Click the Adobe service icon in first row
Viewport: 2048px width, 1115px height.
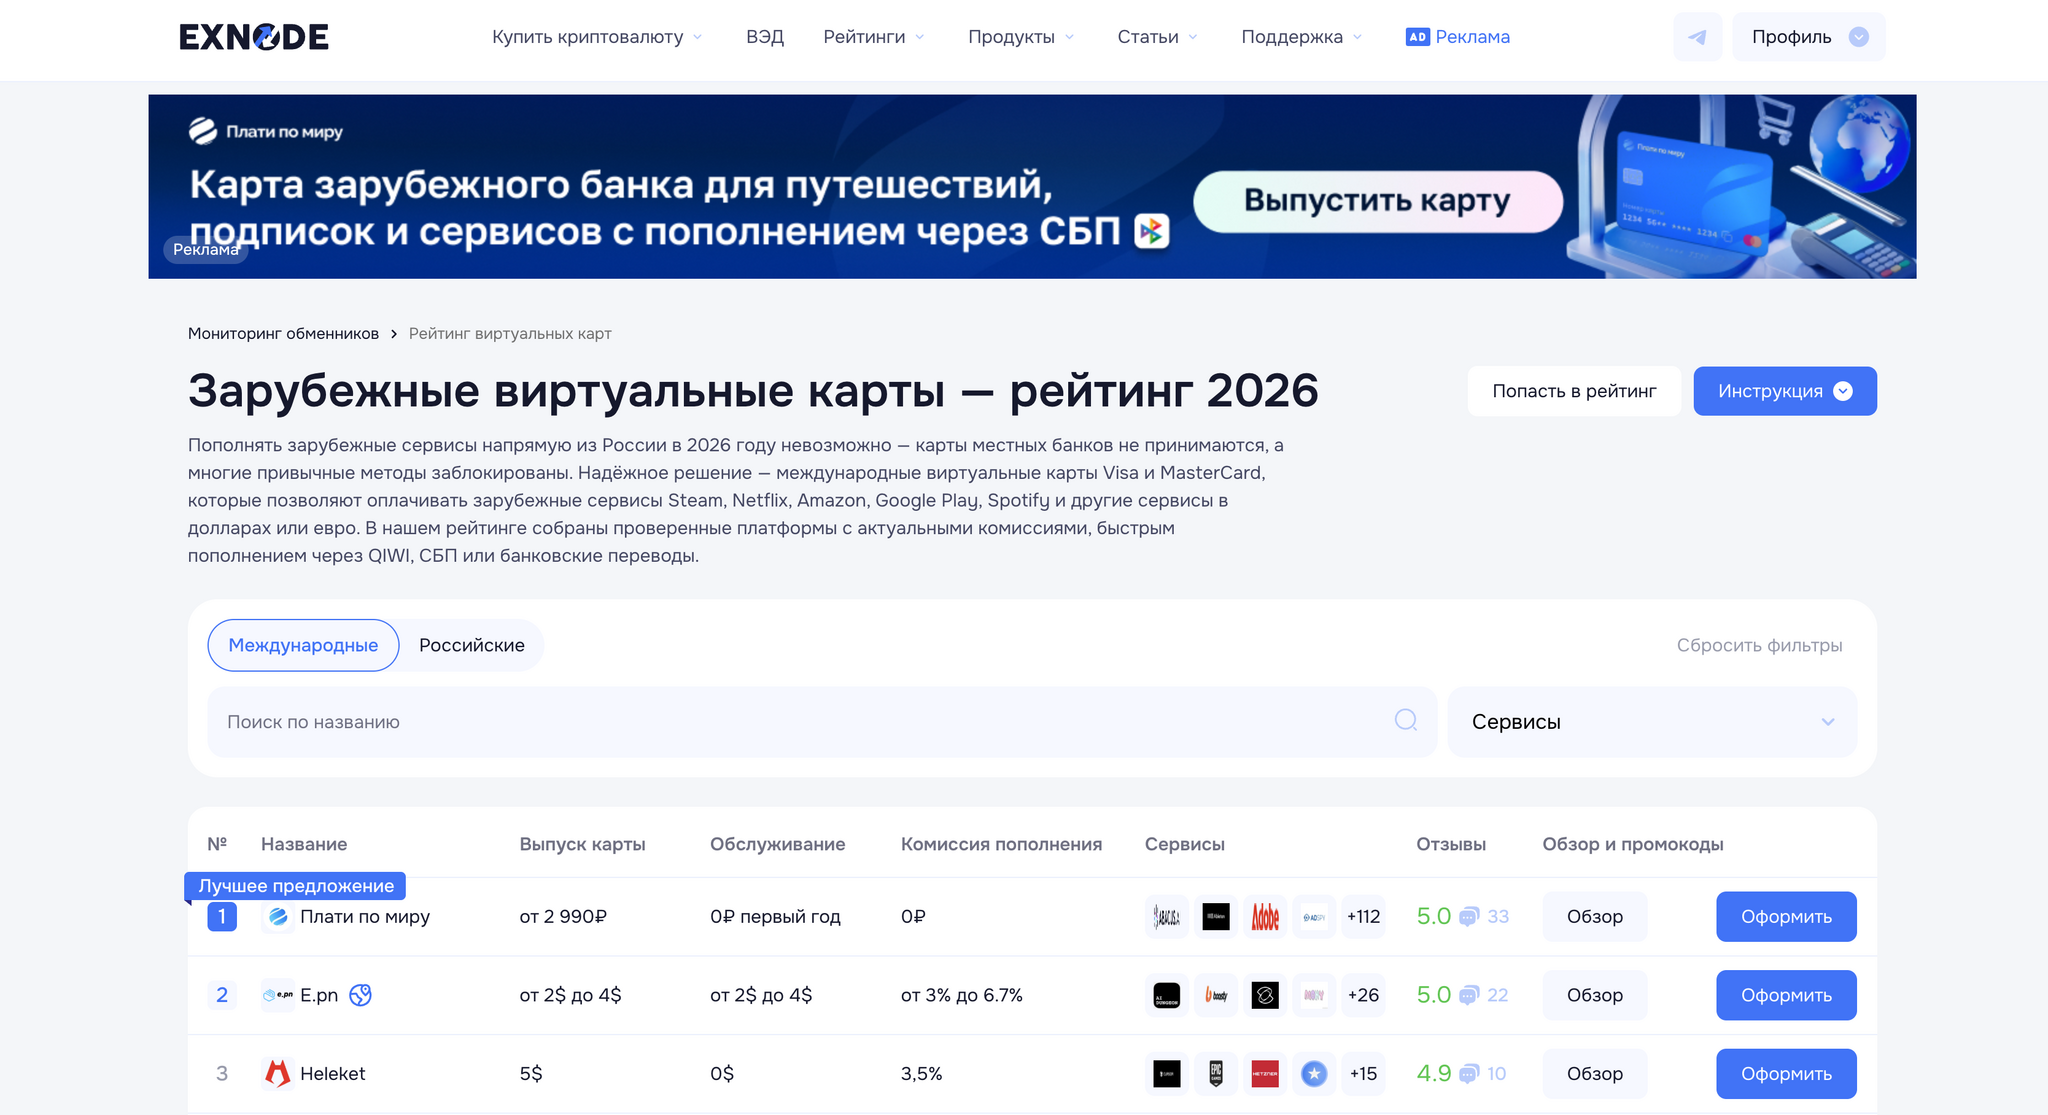(1265, 916)
